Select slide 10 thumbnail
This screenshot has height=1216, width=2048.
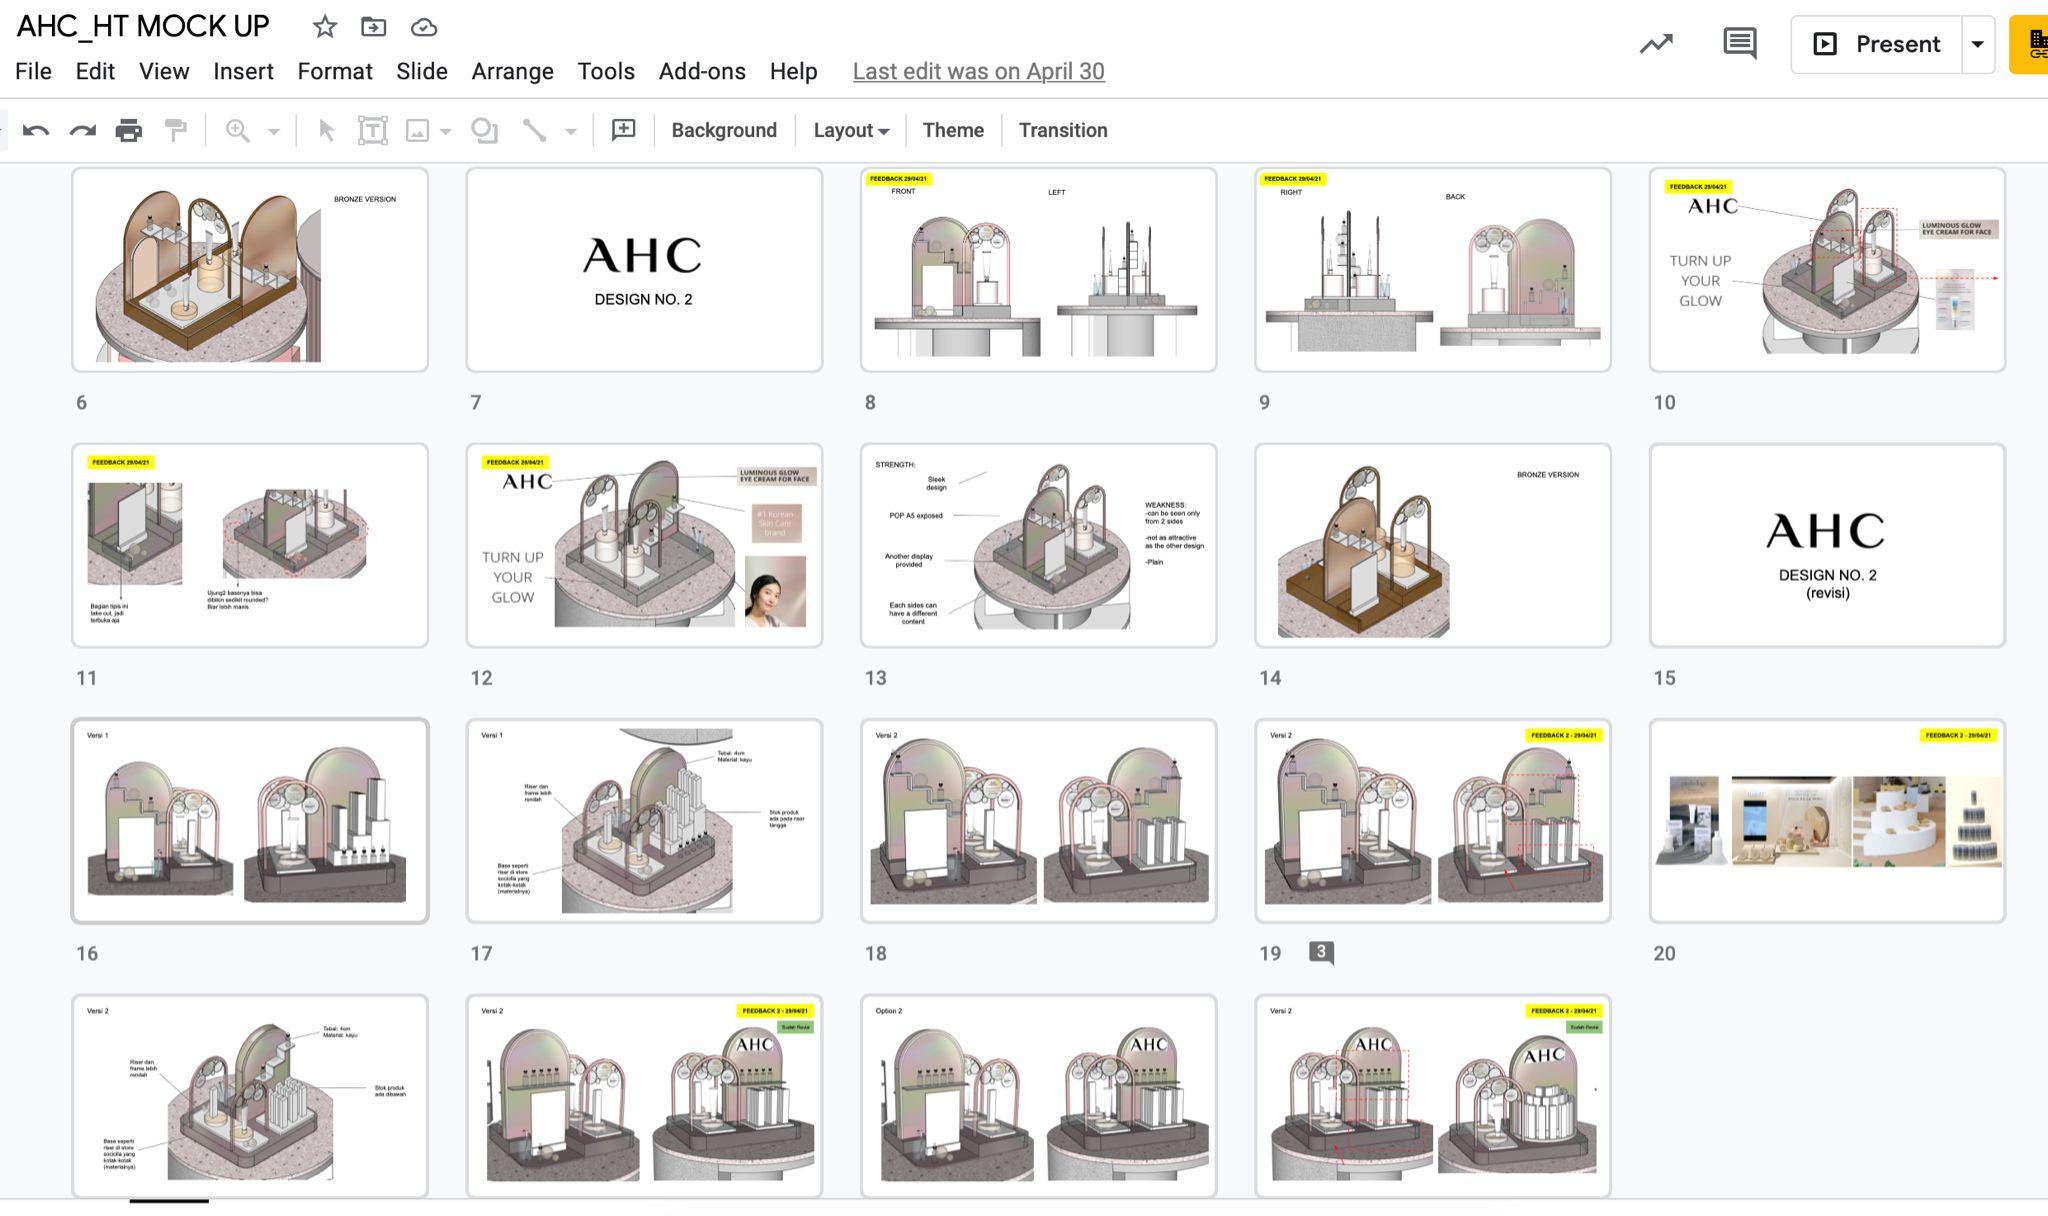click(x=1827, y=270)
